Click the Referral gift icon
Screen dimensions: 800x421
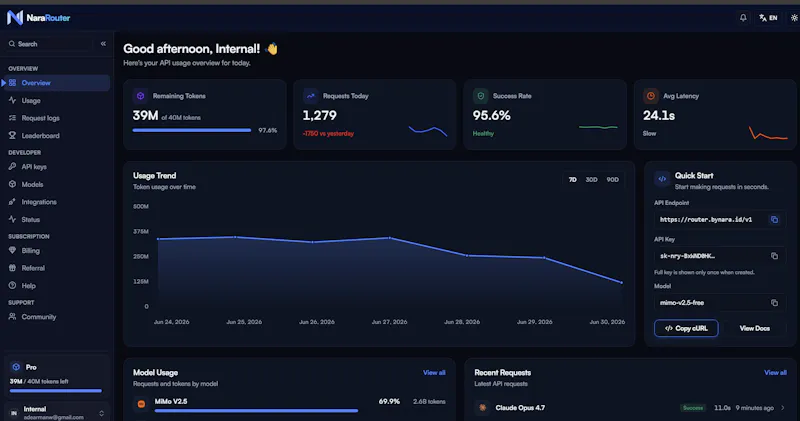(x=12, y=268)
